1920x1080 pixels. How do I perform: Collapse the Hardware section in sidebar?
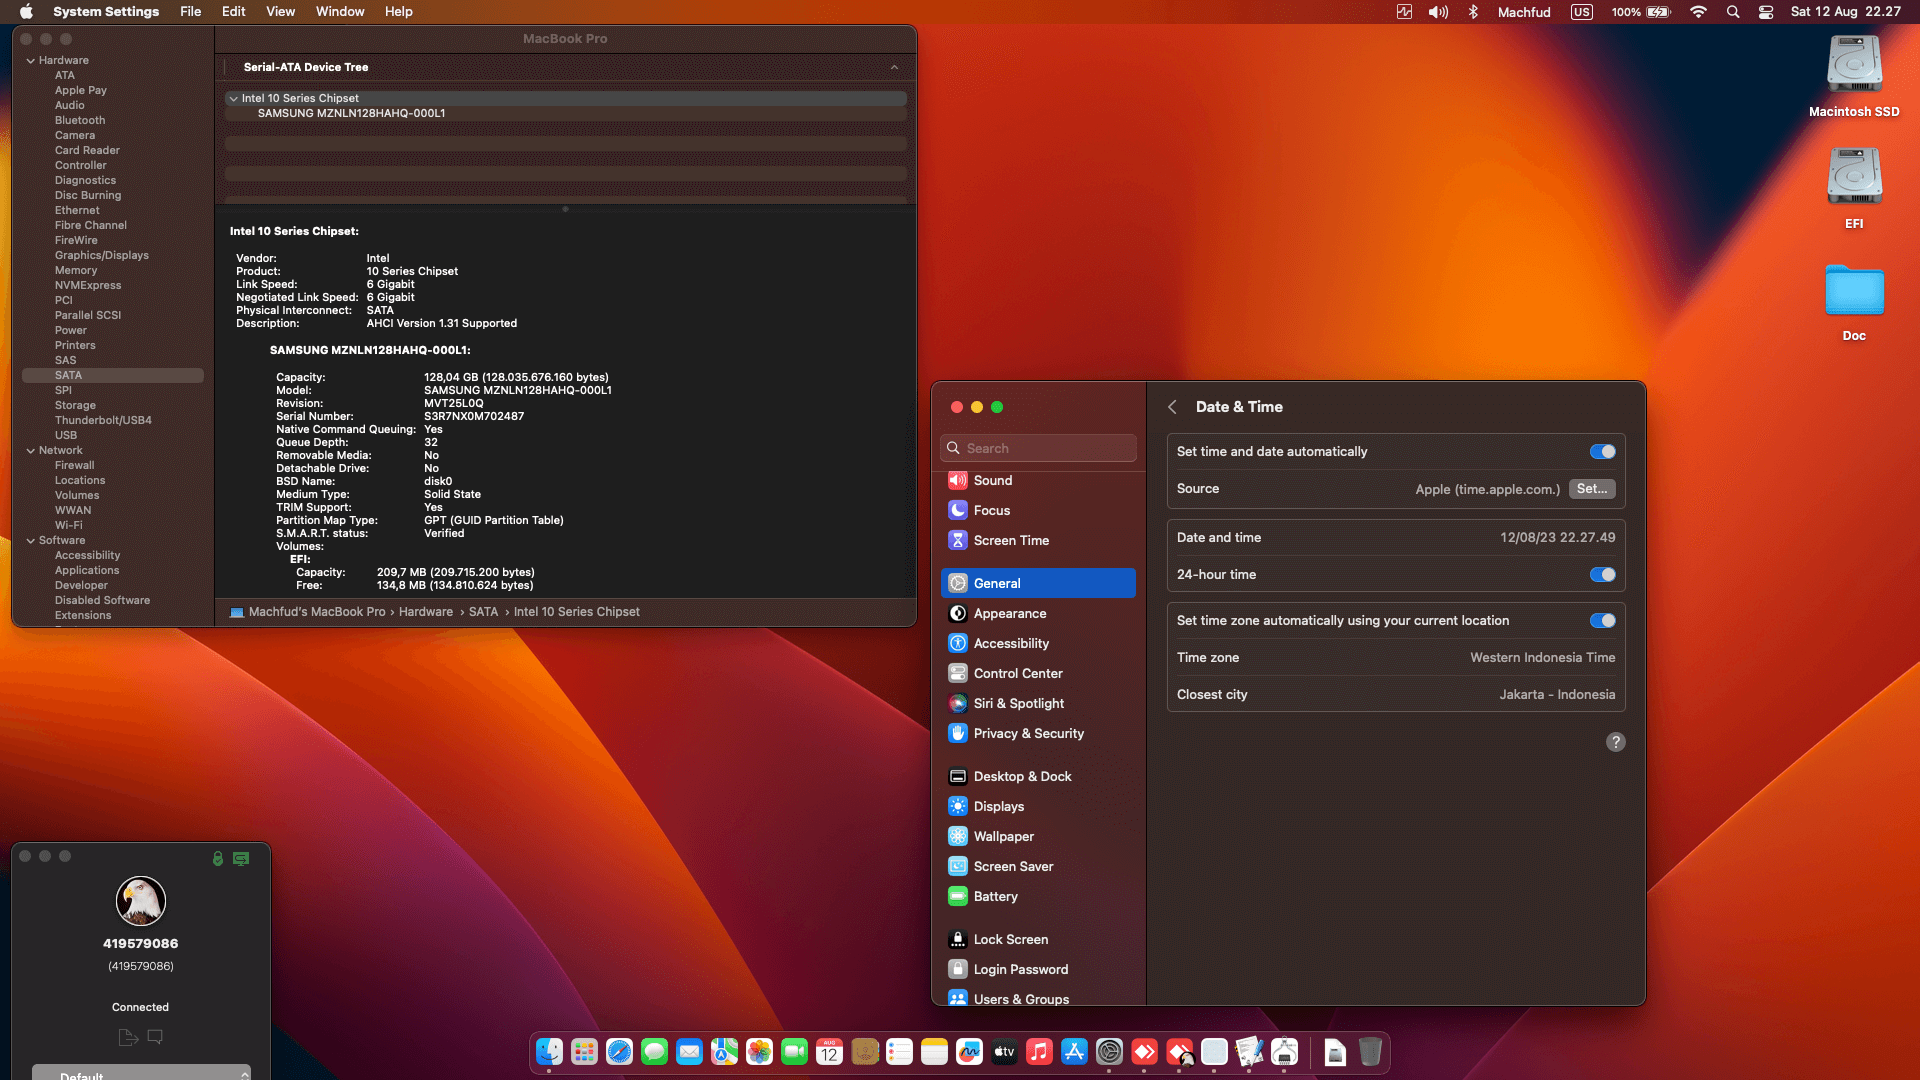(x=31, y=61)
